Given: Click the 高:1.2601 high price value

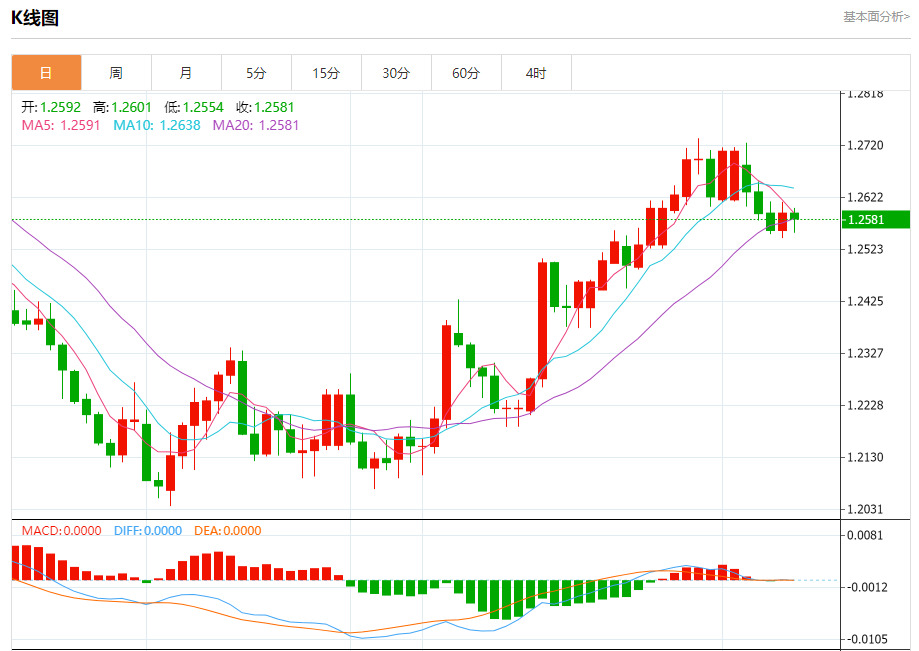Looking at the screenshot, I should click(x=122, y=107).
